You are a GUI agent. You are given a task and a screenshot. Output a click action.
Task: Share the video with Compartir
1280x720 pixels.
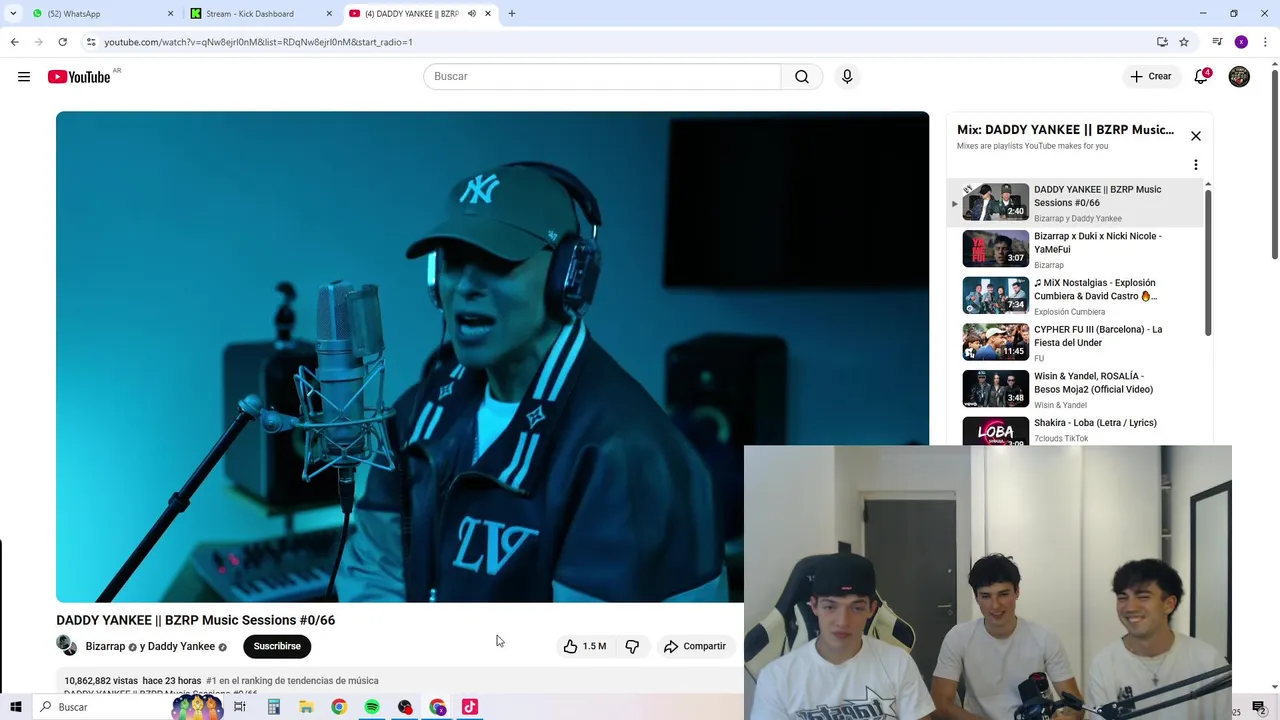point(695,646)
